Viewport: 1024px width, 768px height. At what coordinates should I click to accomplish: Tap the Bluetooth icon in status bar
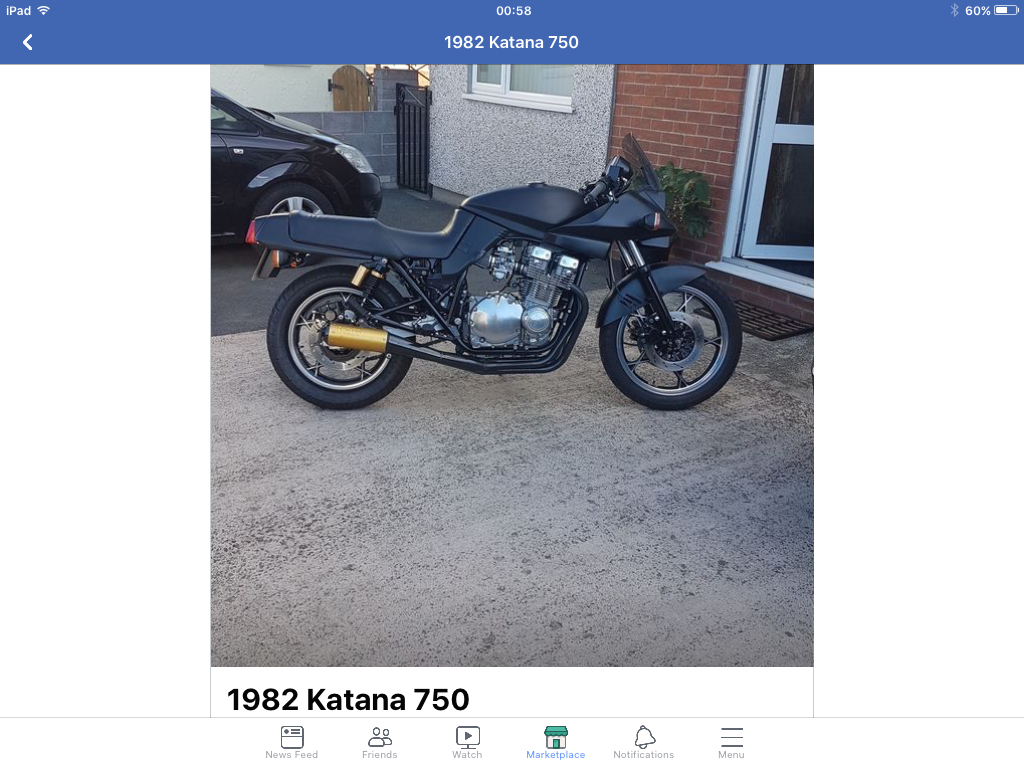click(x=954, y=10)
